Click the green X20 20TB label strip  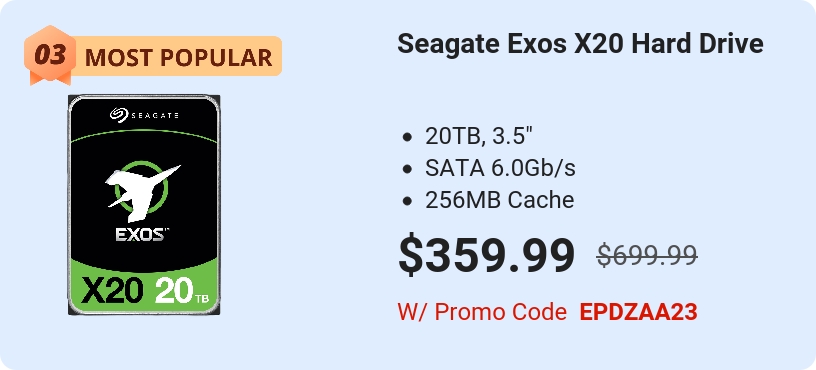[144, 289]
